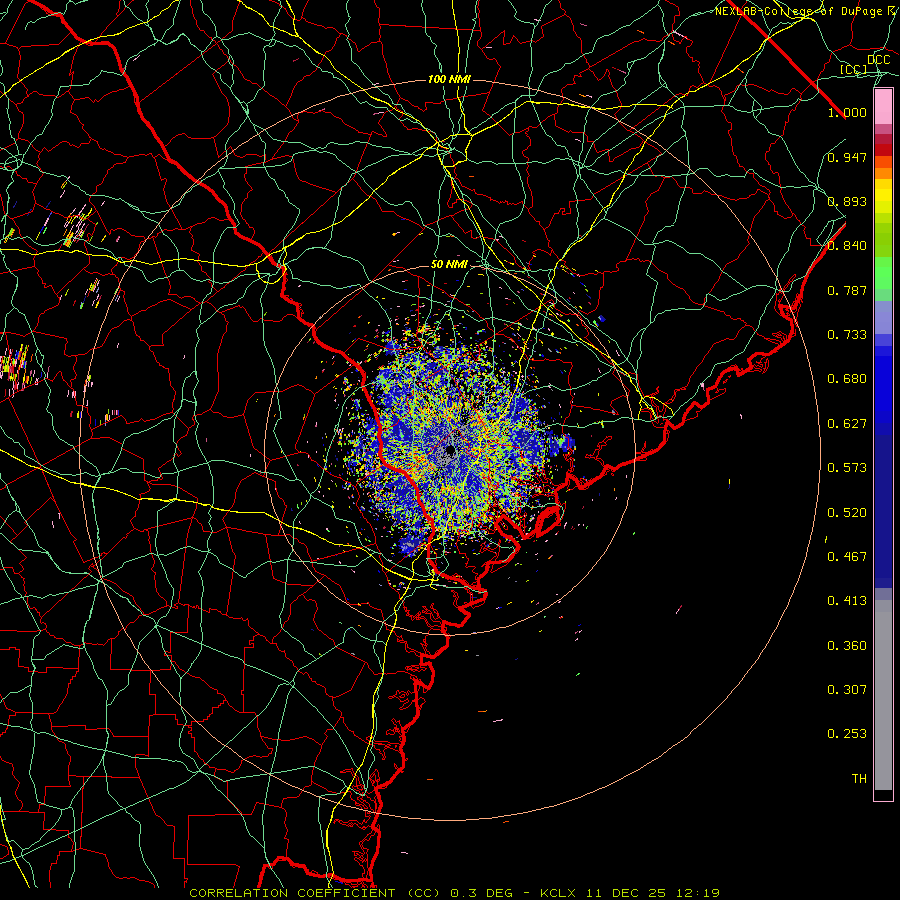Select the 0.573 scale value
The height and width of the screenshot is (900, 900).
pyautogui.click(x=847, y=468)
